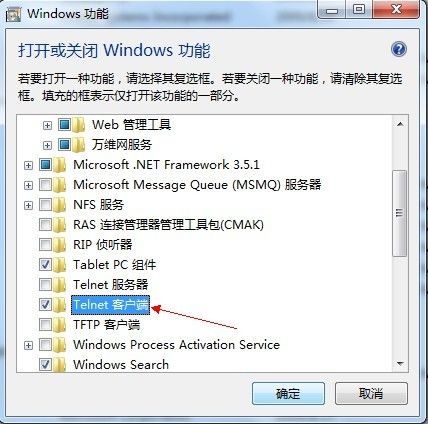Select the folder icon beside Web 管理工具
The width and height of the screenshot is (428, 424).
79,125
